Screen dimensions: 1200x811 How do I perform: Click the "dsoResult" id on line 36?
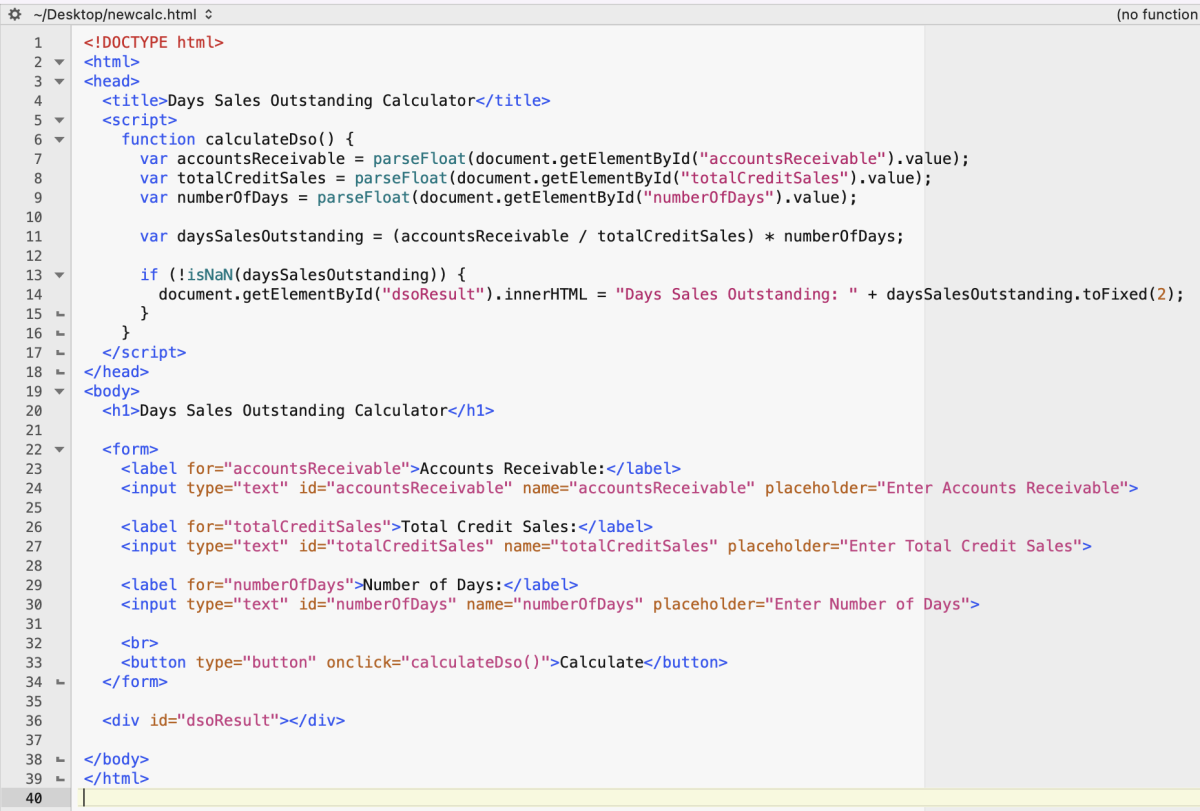[x=231, y=721]
